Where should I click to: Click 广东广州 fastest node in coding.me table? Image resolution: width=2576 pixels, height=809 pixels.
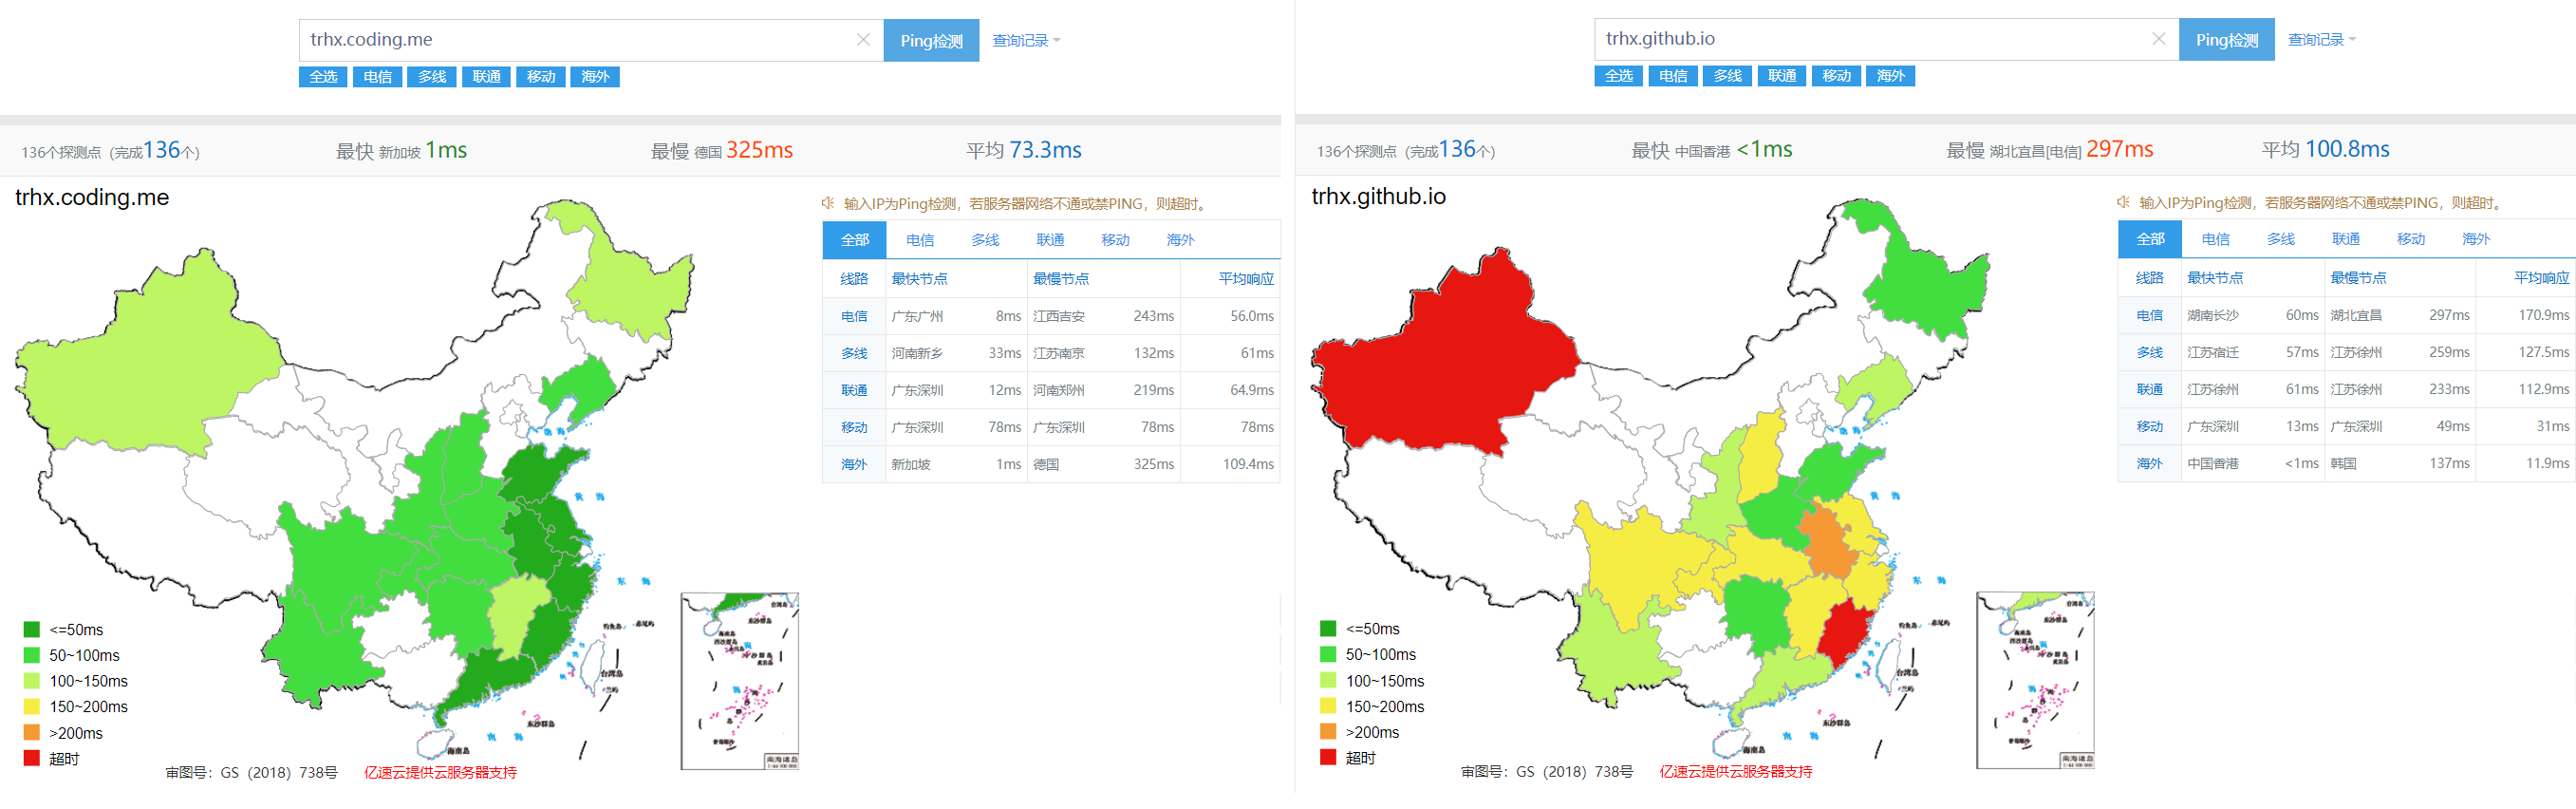pyautogui.click(x=917, y=317)
